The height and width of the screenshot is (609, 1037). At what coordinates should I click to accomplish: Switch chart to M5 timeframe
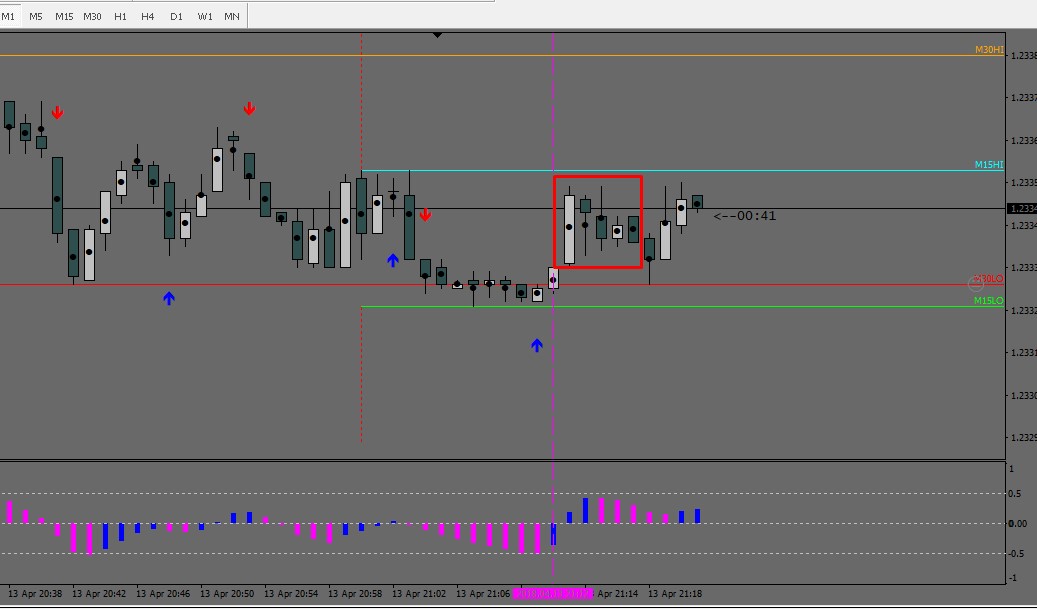point(36,17)
